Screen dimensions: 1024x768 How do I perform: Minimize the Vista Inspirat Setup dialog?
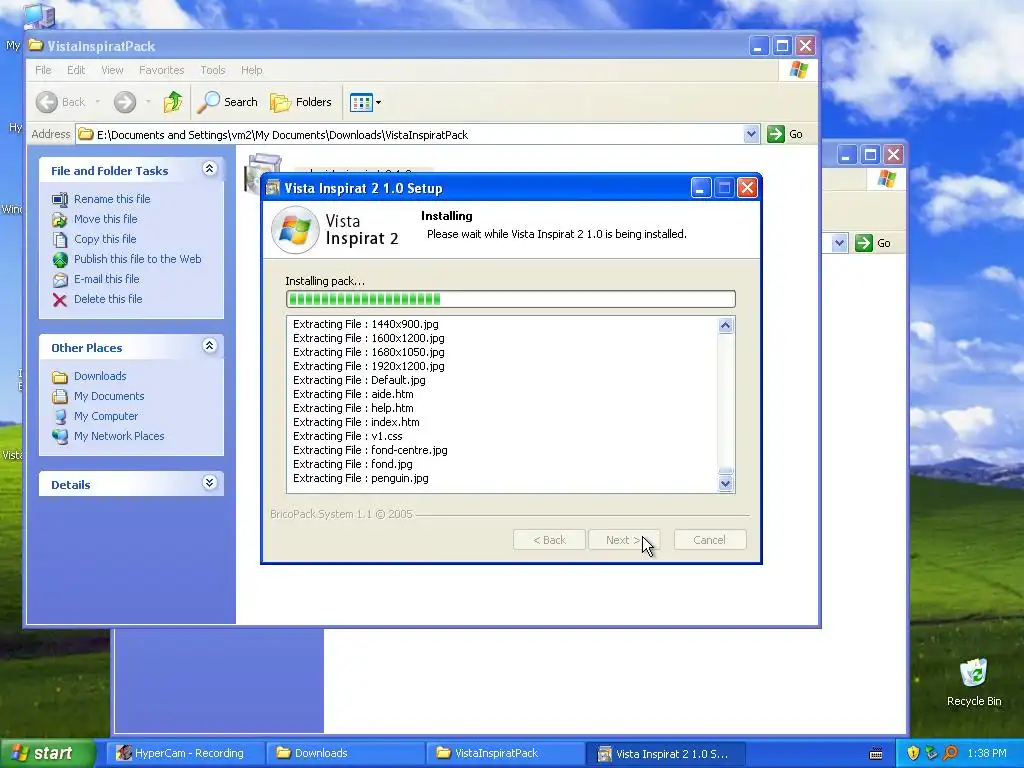[701, 188]
